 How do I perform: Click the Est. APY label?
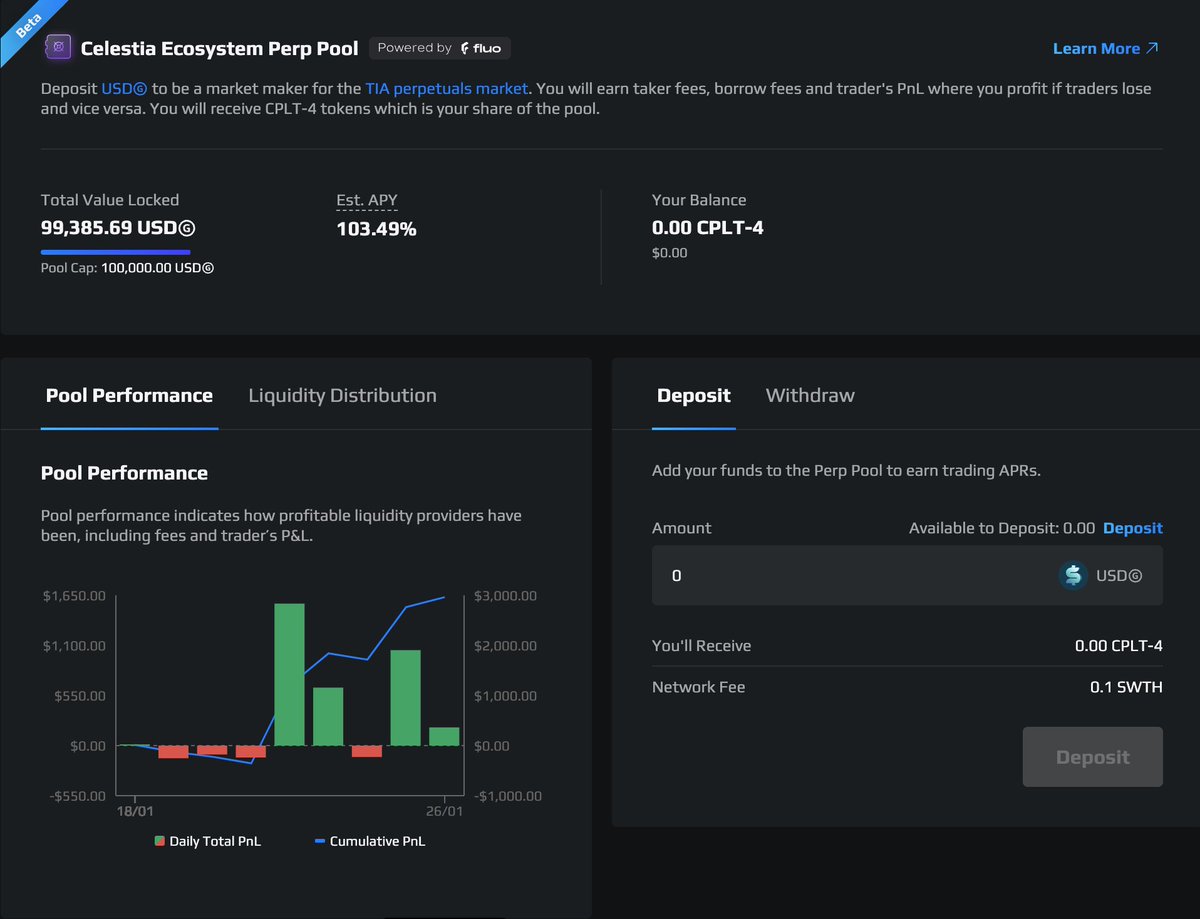(367, 200)
